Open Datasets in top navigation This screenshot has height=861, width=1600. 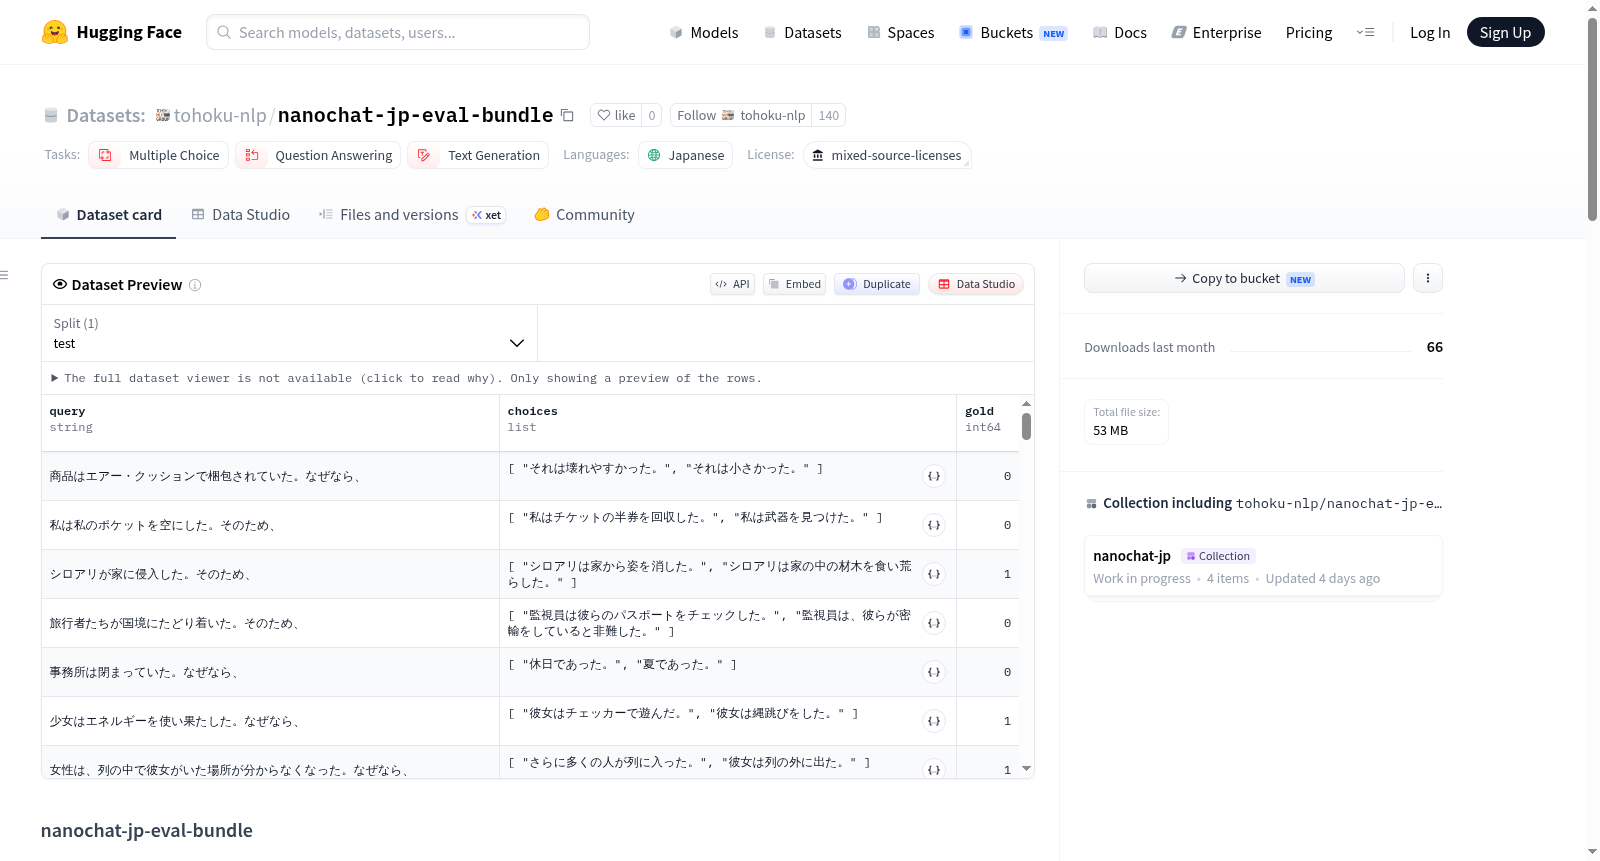pos(803,32)
